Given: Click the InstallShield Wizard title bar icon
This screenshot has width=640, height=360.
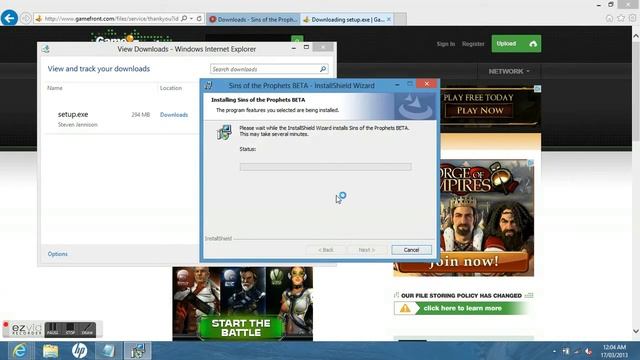Looking at the screenshot, I should click(209, 85).
